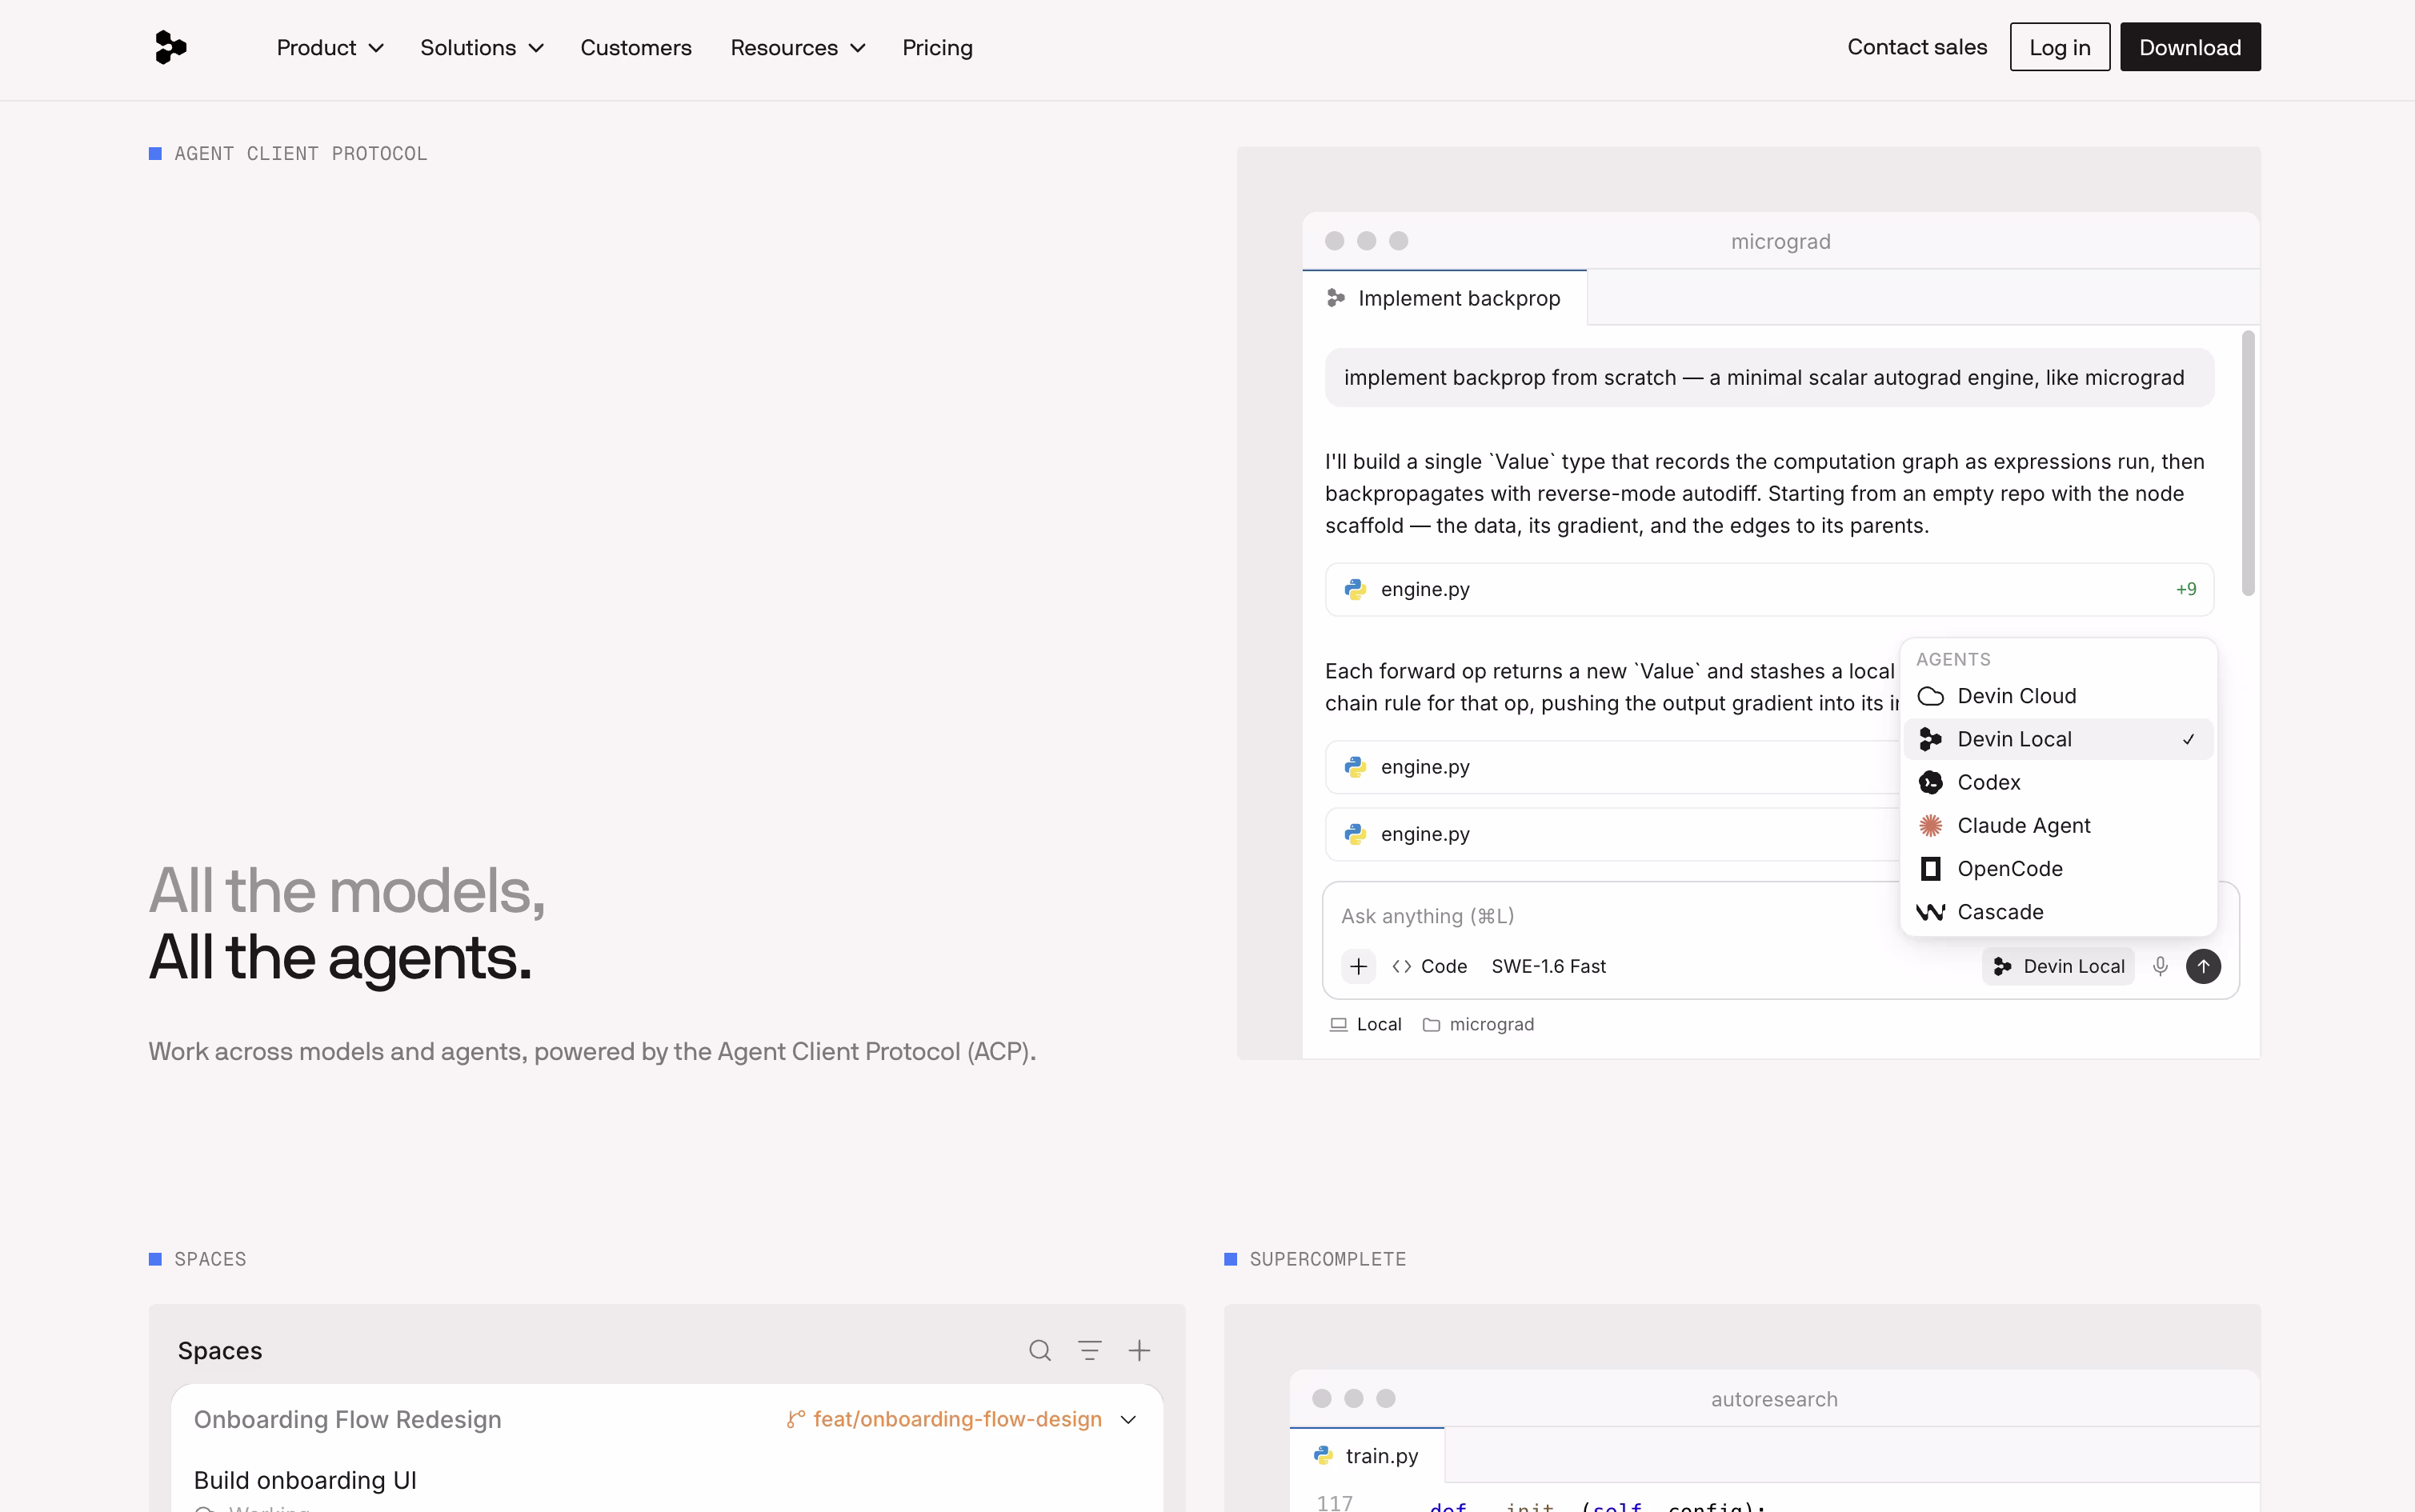Click the filter icon in Spaces
Screen dimensions: 2415x1512
[x=1090, y=1350]
